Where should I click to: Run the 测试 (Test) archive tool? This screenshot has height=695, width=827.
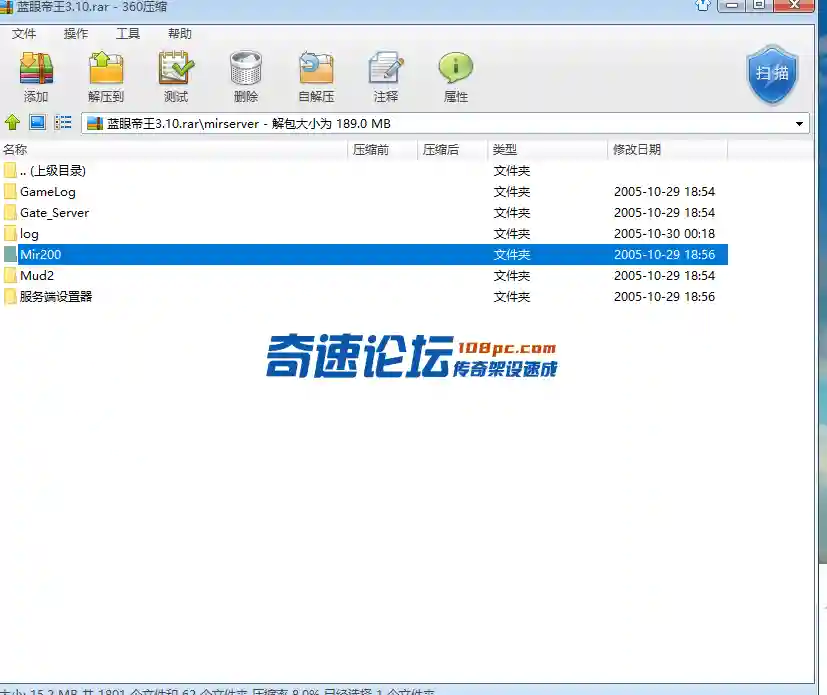point(176,68)
